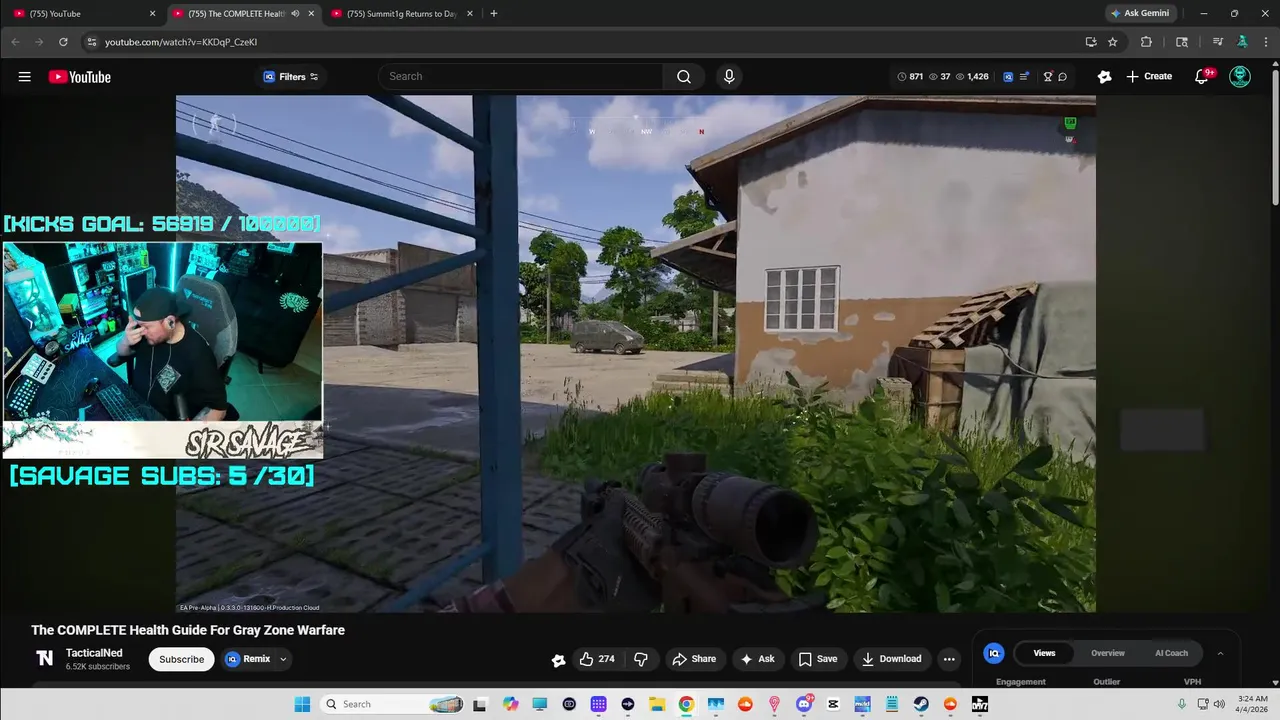1280x720 pixels.
Task: Open Steam from the taskbar
Action: [921, 704]
